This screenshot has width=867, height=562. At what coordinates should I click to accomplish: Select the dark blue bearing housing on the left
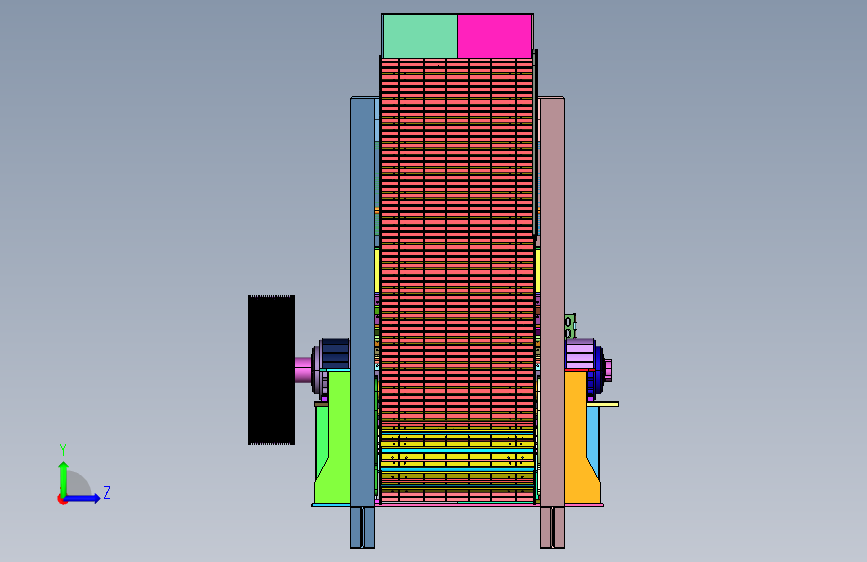tap(335, 353)
